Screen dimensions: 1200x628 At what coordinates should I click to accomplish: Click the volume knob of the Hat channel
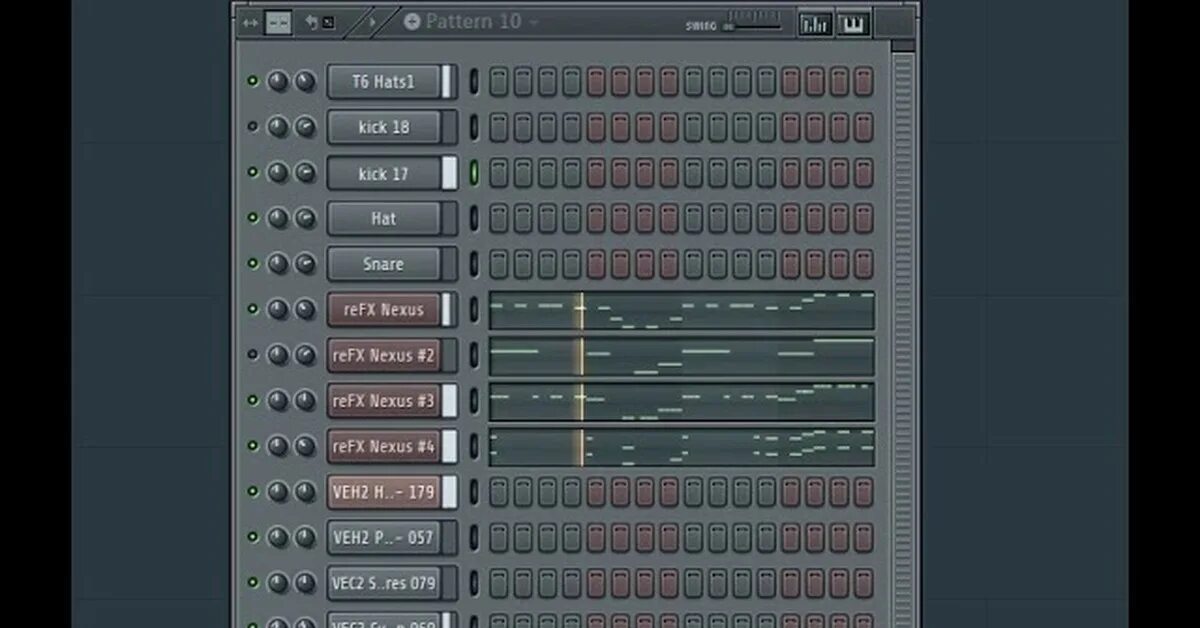(x=305, y=218)
